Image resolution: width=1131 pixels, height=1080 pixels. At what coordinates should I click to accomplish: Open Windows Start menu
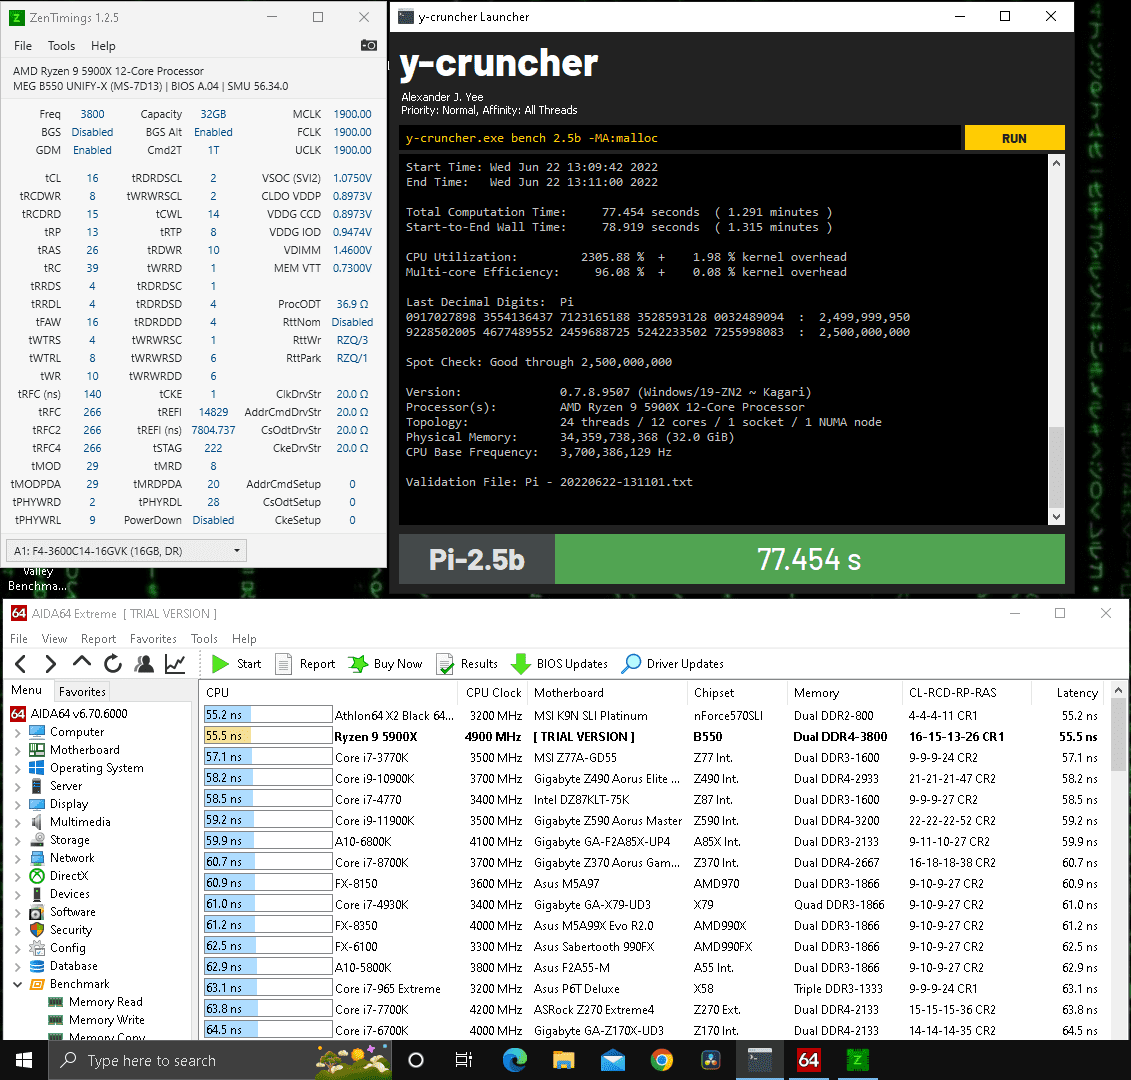click(x=24, y=1061)
